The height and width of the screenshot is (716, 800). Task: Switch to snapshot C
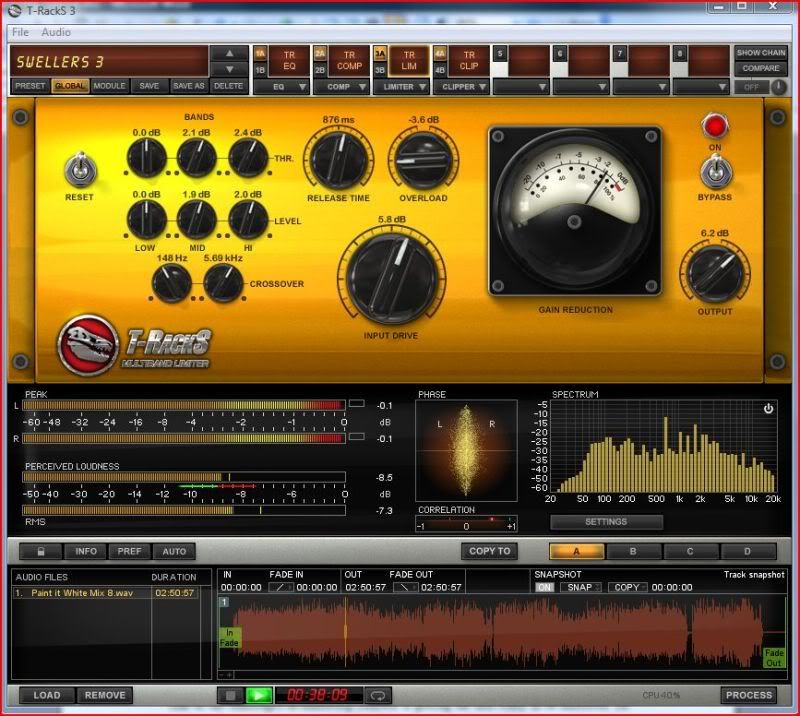[x=690, y=551]
